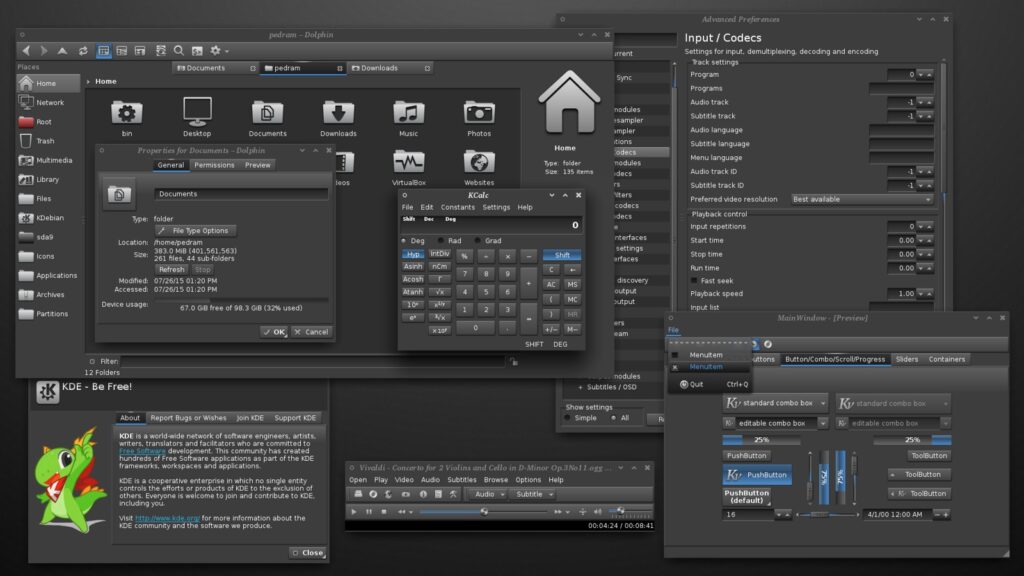Select the Rad angle mode in KCalc
Viewport: 1024px width, 576px height.
click(x=447, y=240)
